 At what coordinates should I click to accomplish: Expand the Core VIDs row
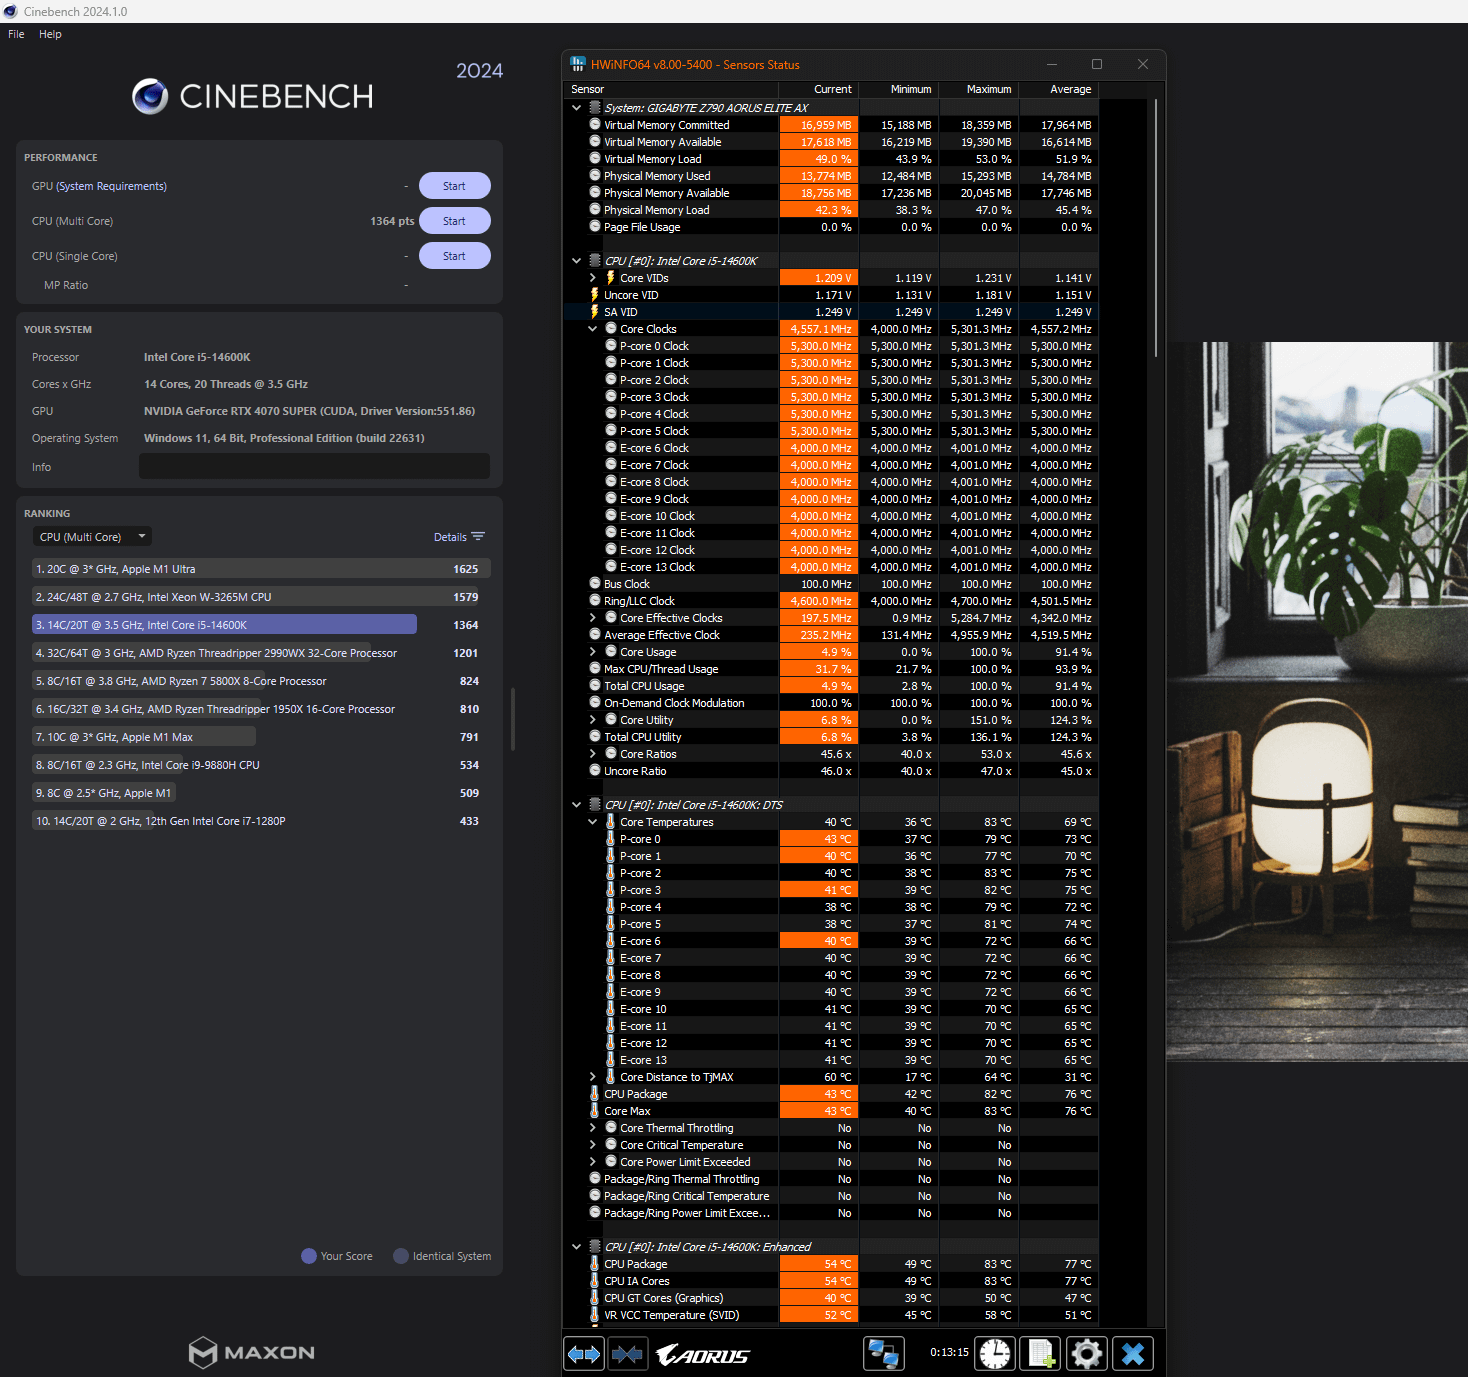coord(593,278)
